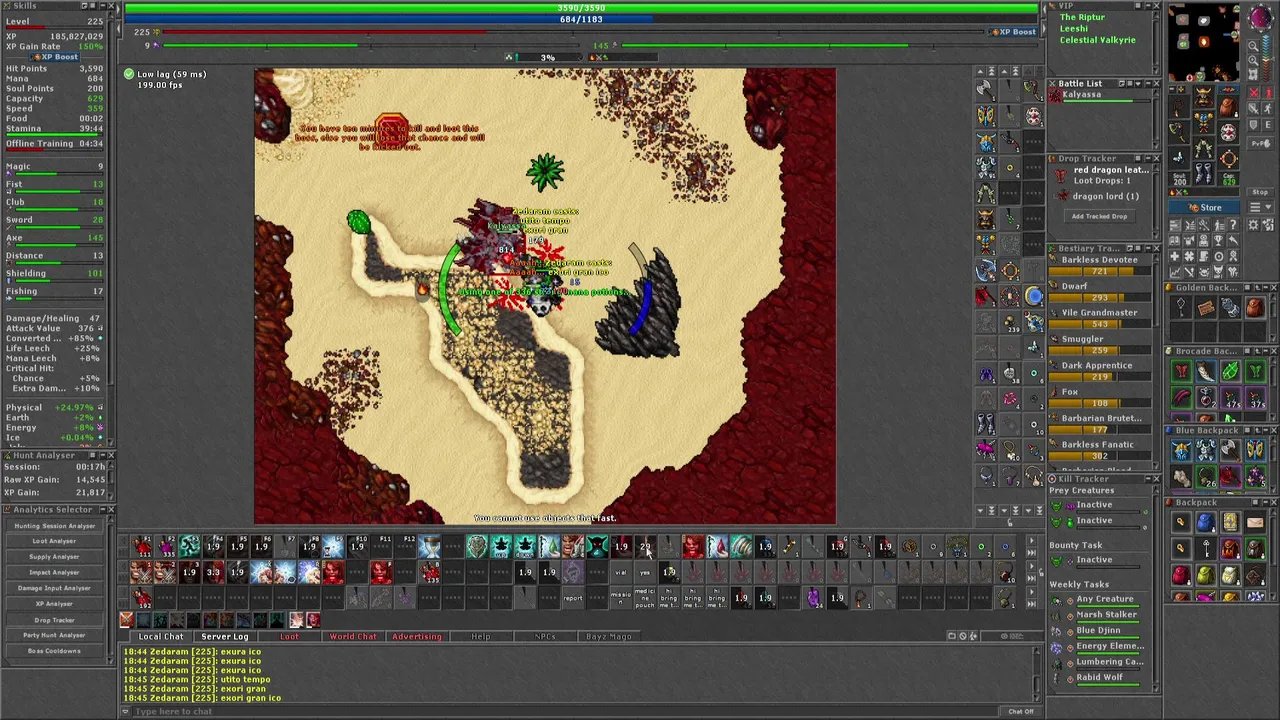
Task: Open Boss Cooldowns
Action: click(55, 651)
